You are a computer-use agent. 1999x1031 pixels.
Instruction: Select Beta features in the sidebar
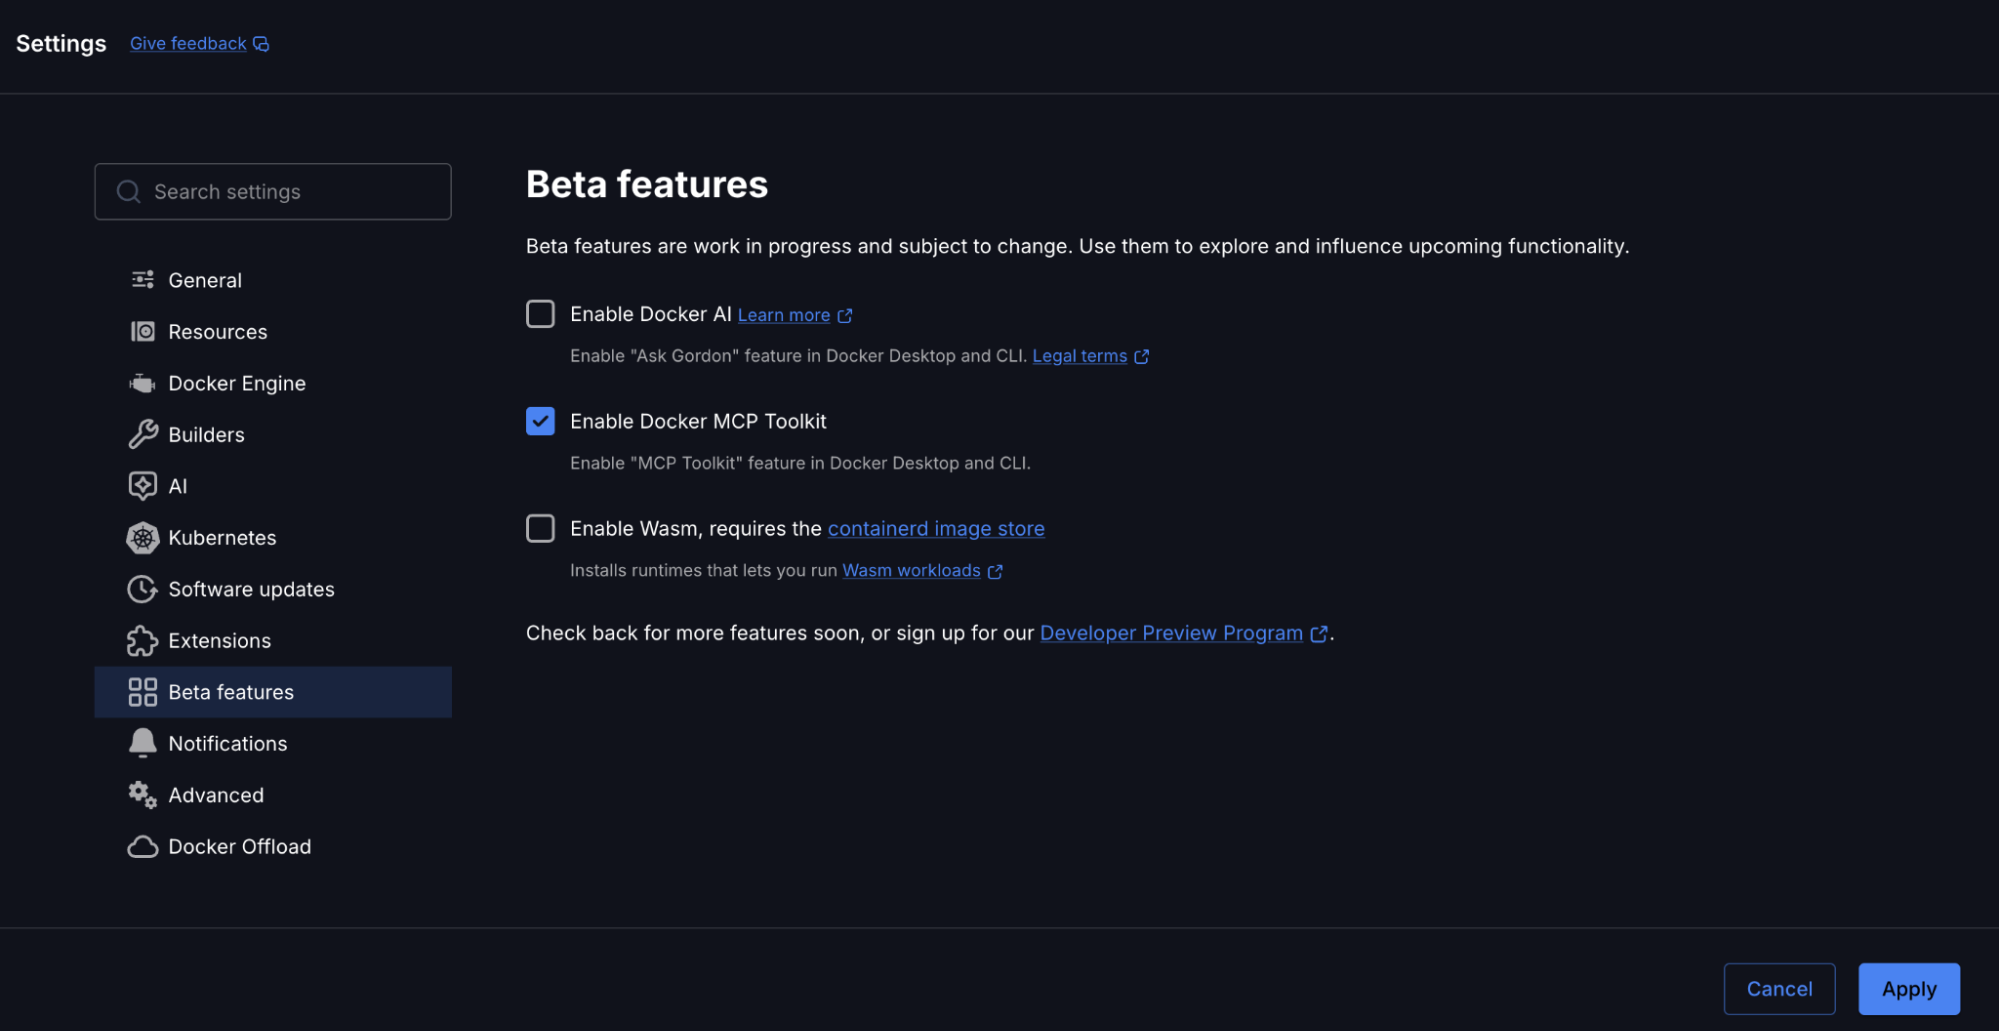(231, 692)
